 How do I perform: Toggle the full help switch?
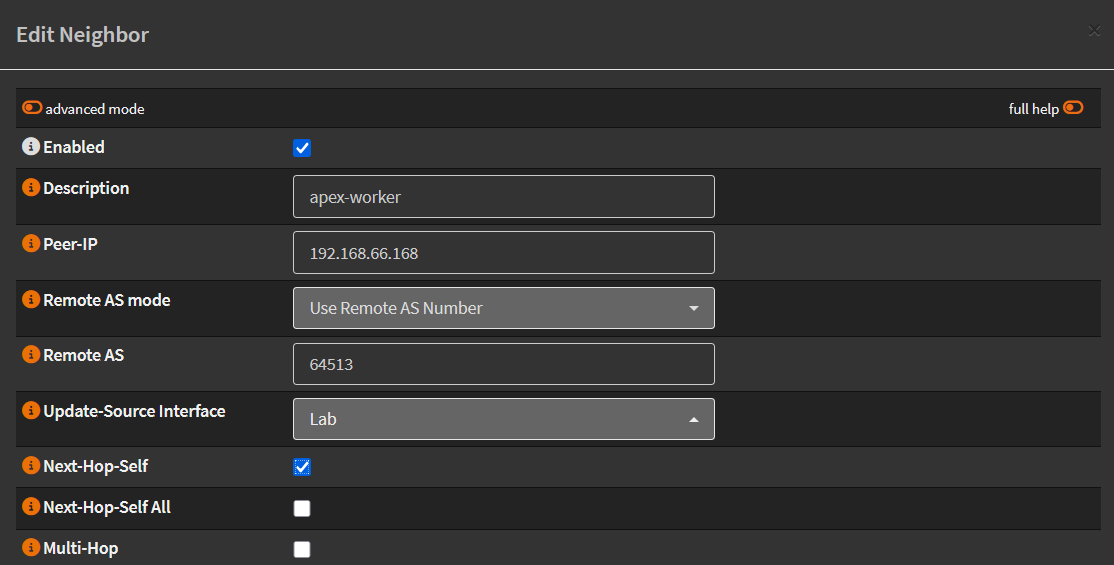coord(1073,108)
